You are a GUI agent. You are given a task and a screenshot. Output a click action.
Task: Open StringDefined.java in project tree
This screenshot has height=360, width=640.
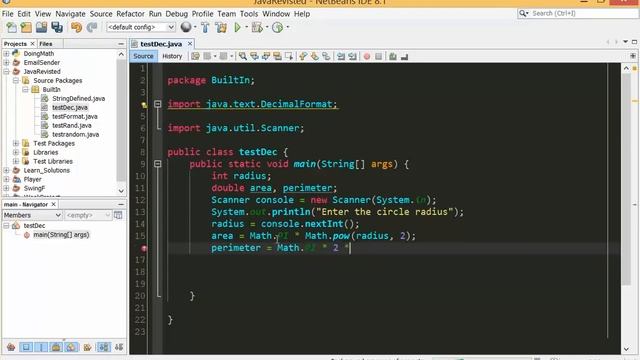coord(78,98)
